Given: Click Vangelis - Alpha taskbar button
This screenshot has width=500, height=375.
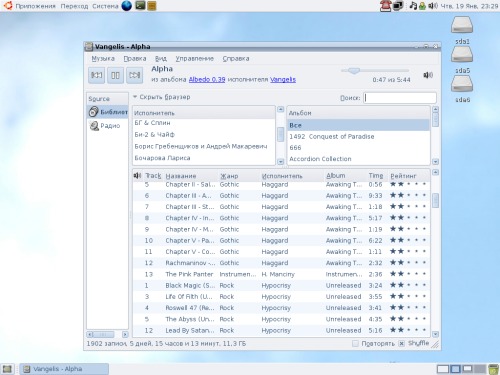Looking at the screenshot, I should tap(64, 369).
